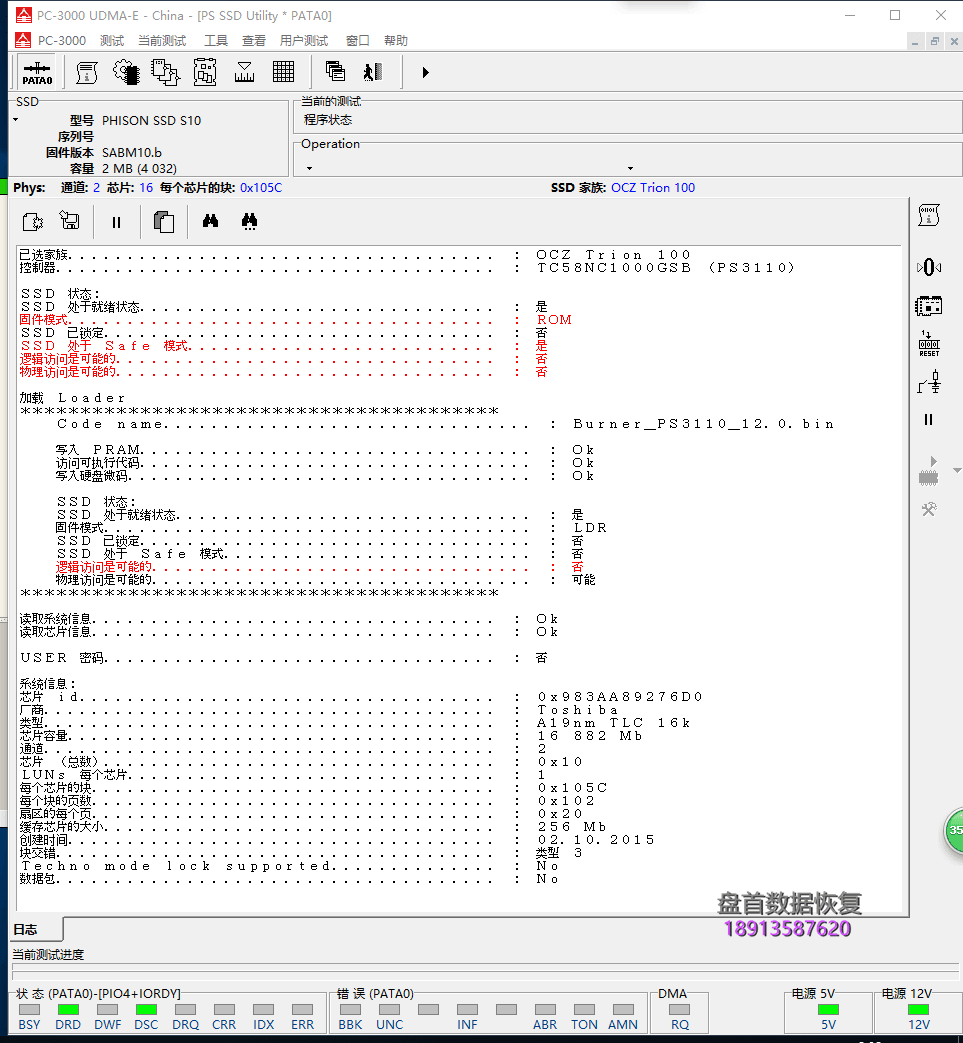Image resolution: width=963 pixels, height=1043 pixels.
Task: Open the 用户测试 menu
Action: [304, 41]
